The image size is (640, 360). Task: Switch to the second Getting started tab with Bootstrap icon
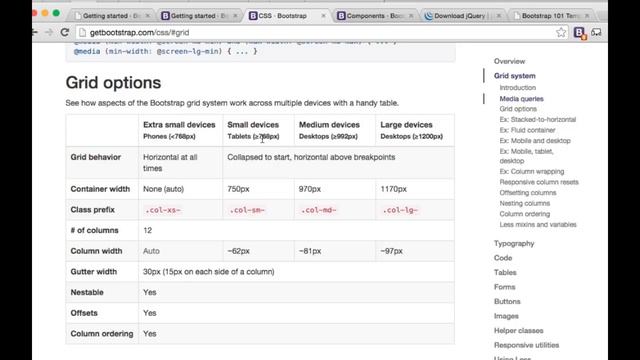pos(199,16)
